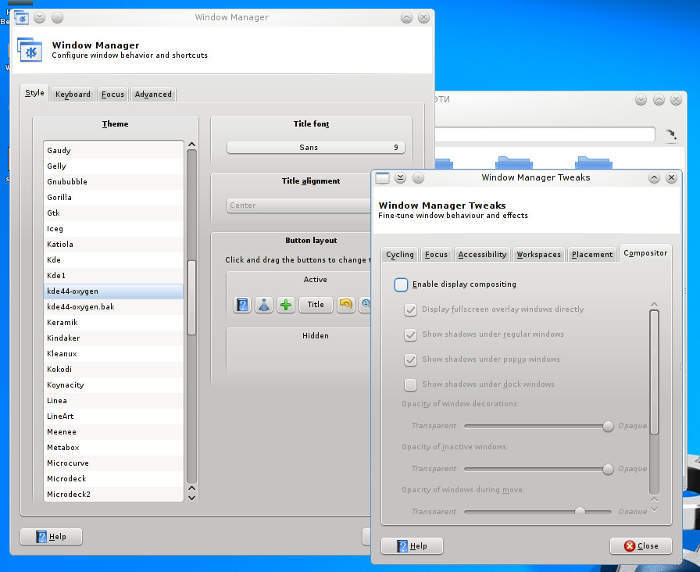This screenshot has height=572, width=700.
Task: Toggle Show shadows under popup windows
Action: point(410,359)
